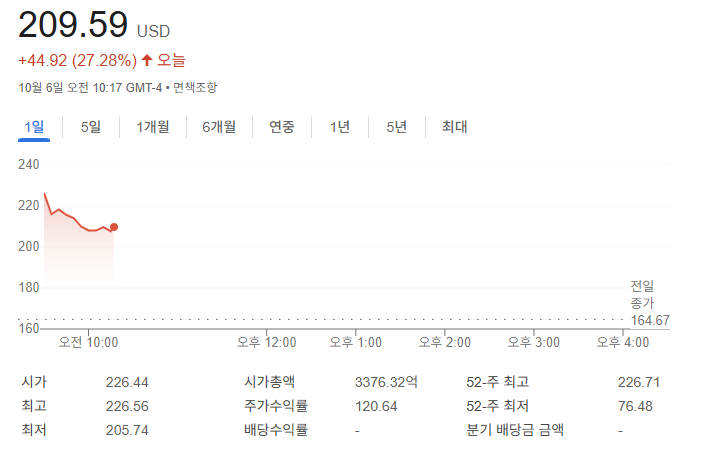Image resolution: width=706 pixels, height=449 pixels.
Task: Click the 209.59 current price
Action: pyautogui.click(x=73, y=24)
